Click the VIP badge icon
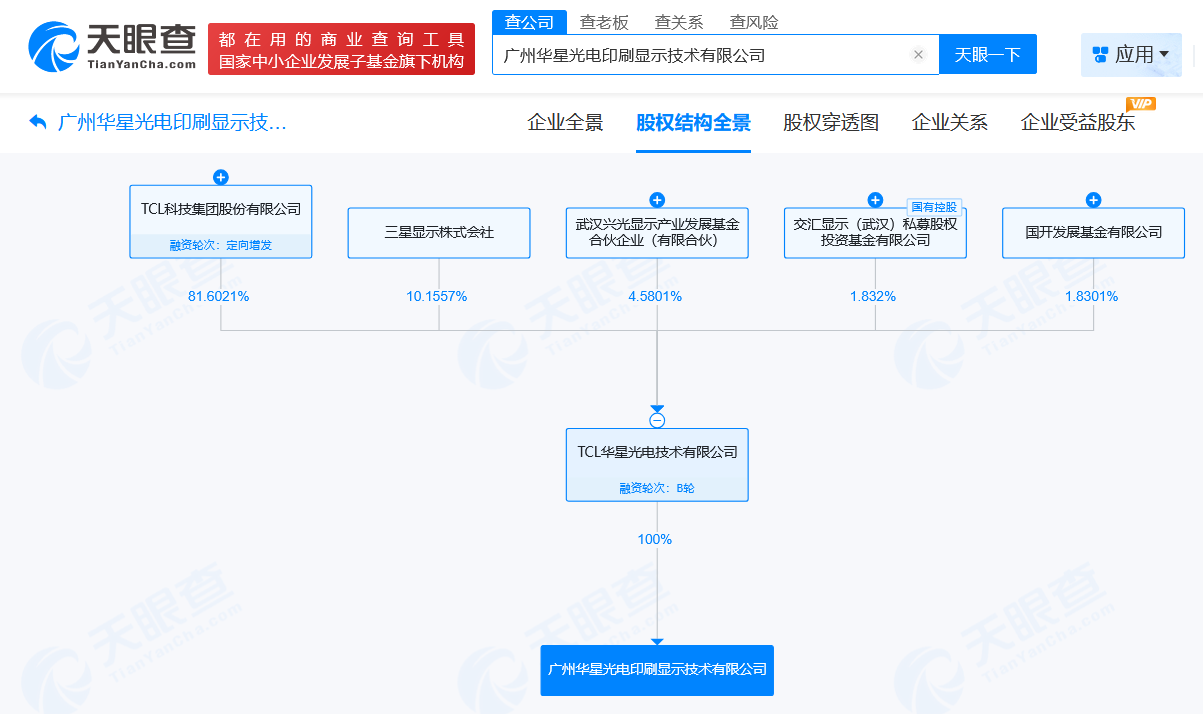 pos(1140,104)
